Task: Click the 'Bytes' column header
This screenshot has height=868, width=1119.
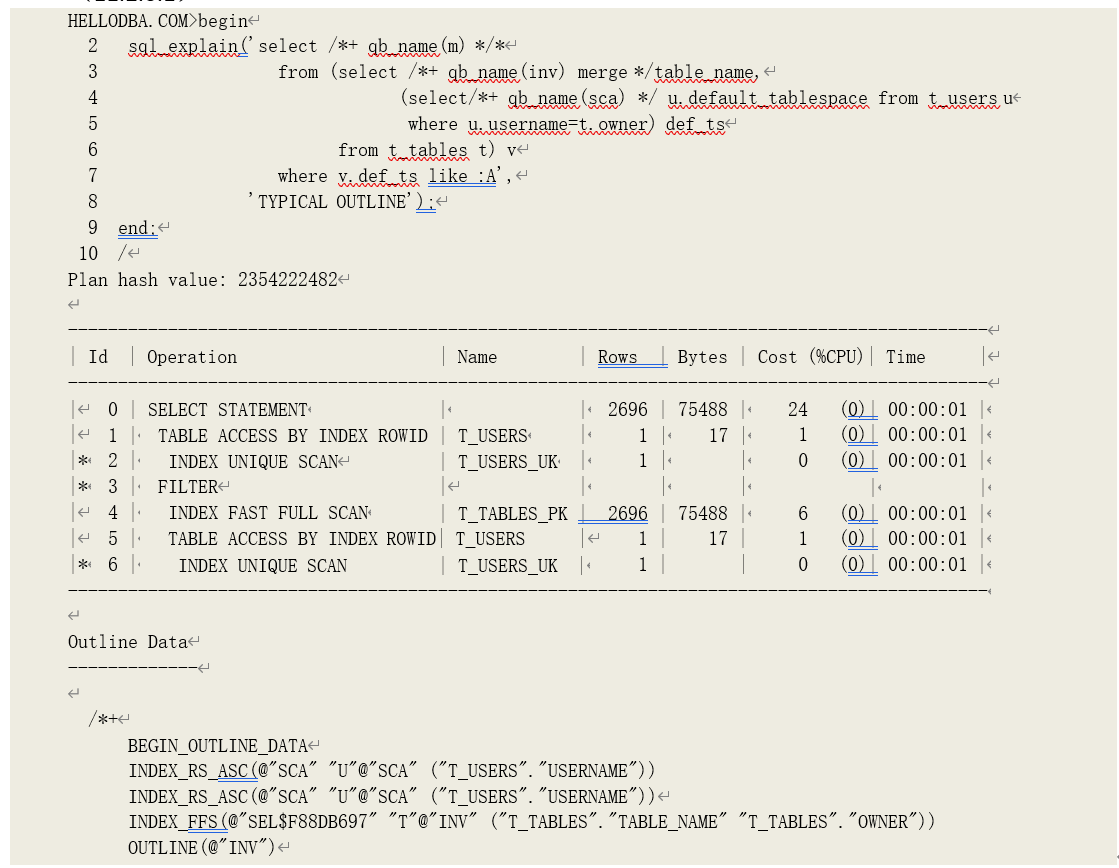Action: pos(702,357)
